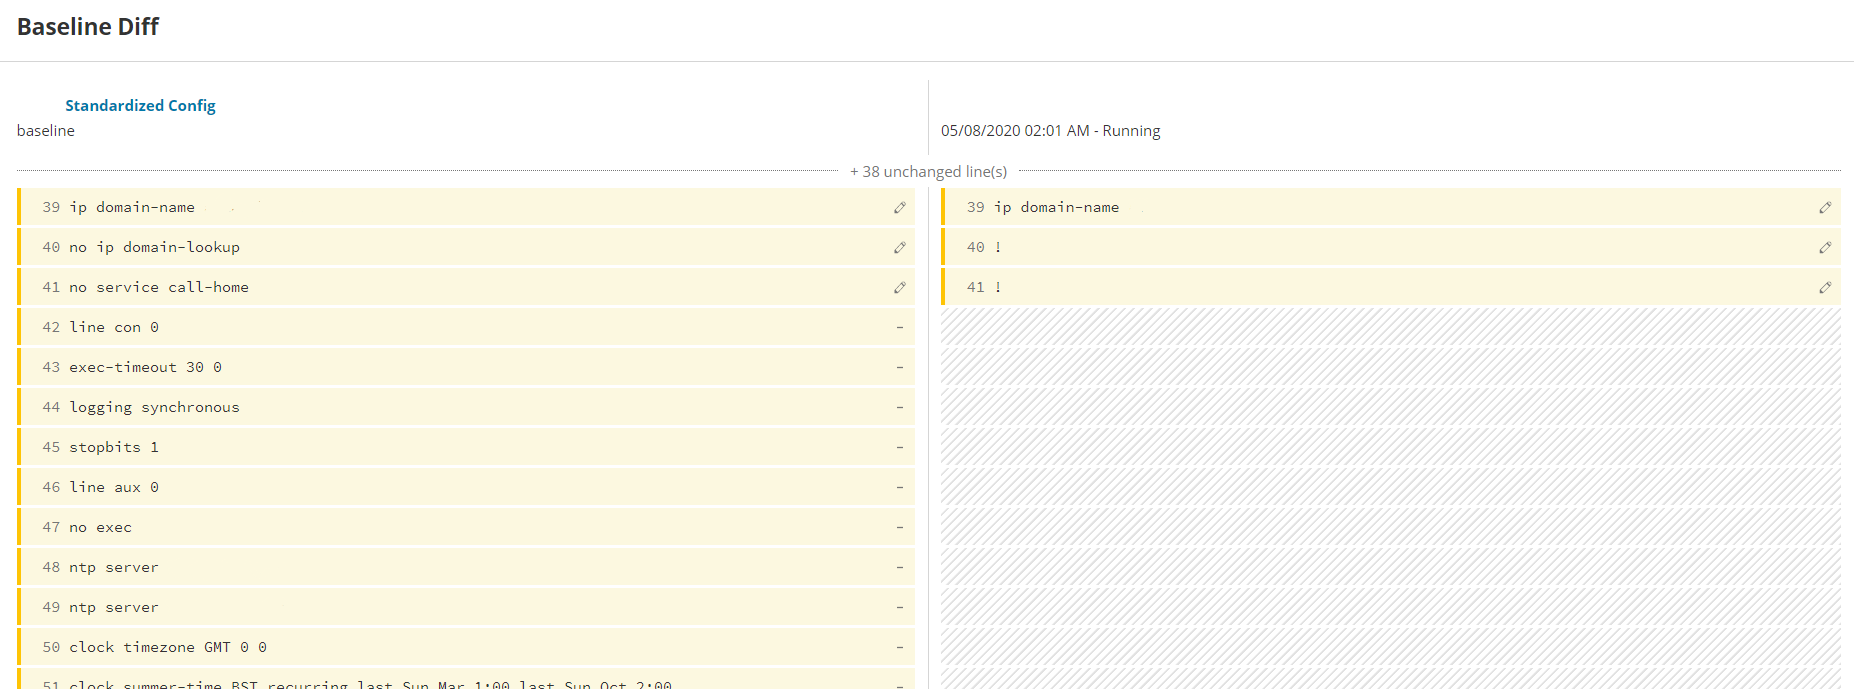This screenshot has width=1854, height=689.
Task: Select baseline text 'no service call-home'
Action: pos(159,287)
